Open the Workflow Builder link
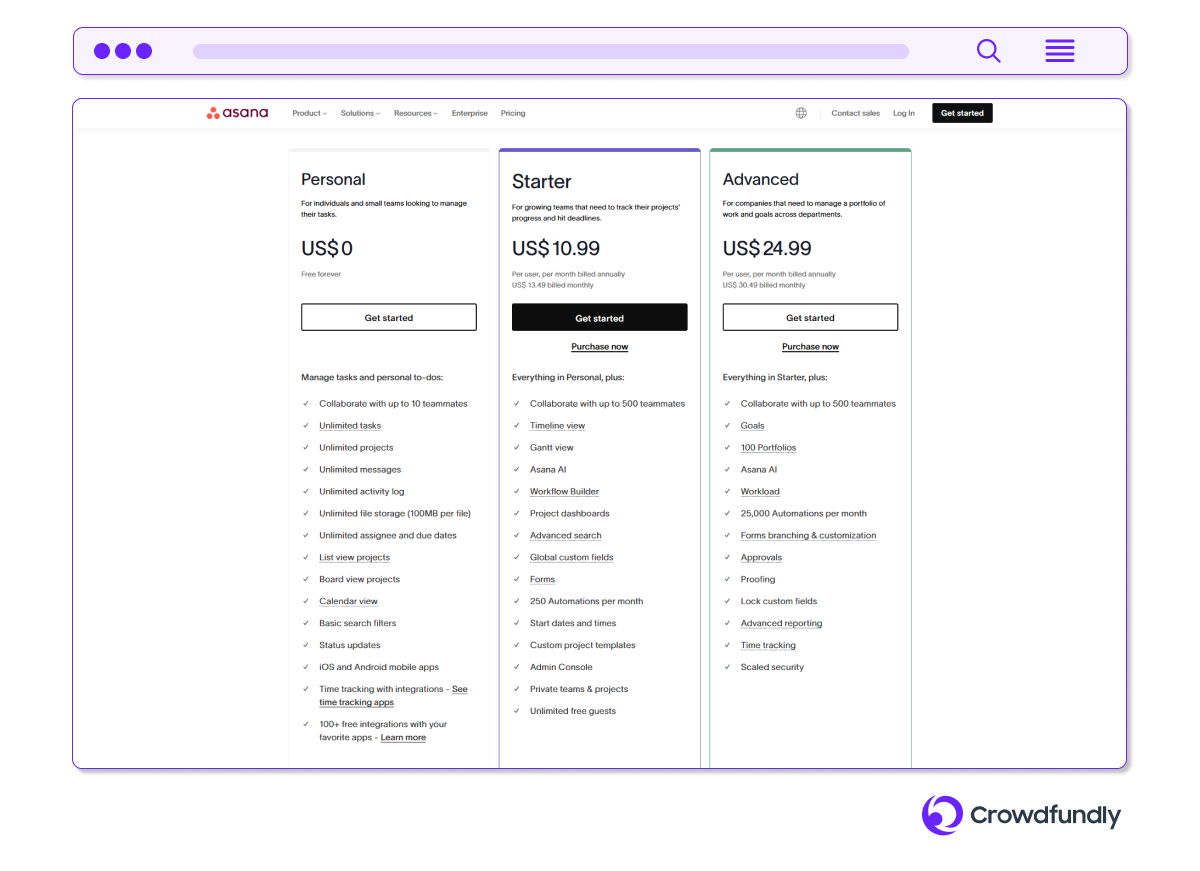 pyautogui.click(x=564, y=492)
